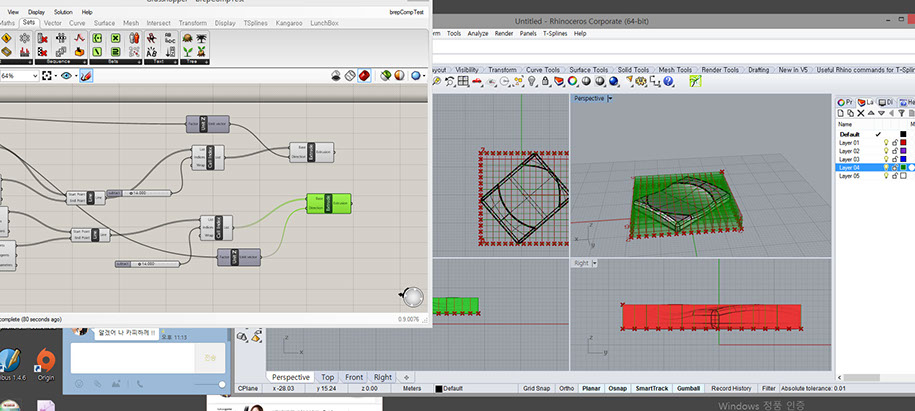
Task: Click Rhino Options gear icon
Action: [x=641, y=81]
